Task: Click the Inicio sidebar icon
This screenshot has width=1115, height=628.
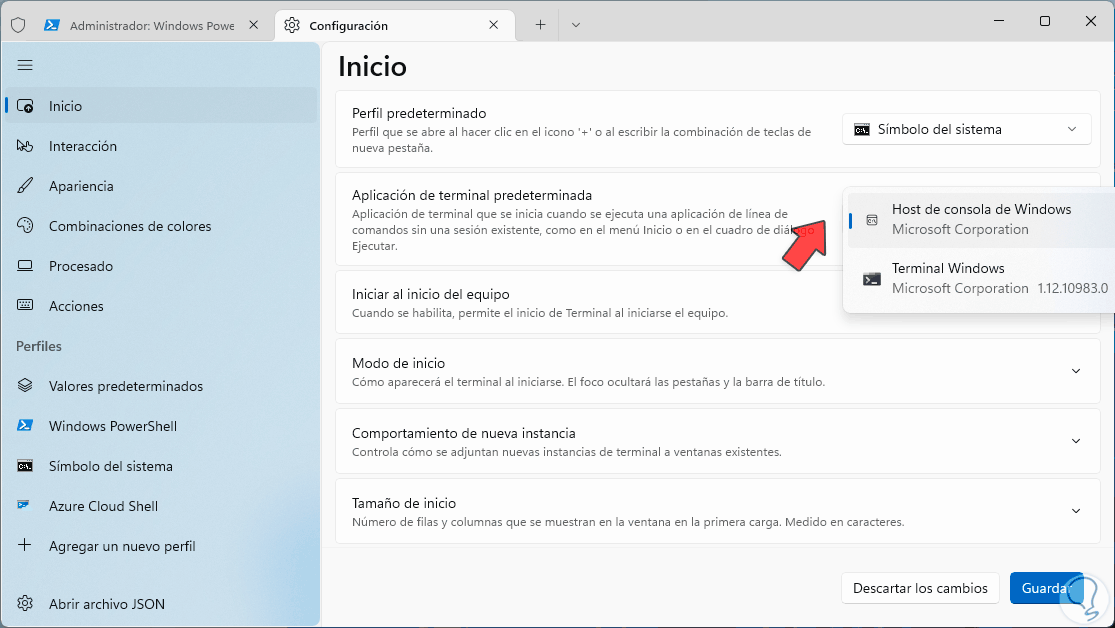Action: click(x=25, y=106)
